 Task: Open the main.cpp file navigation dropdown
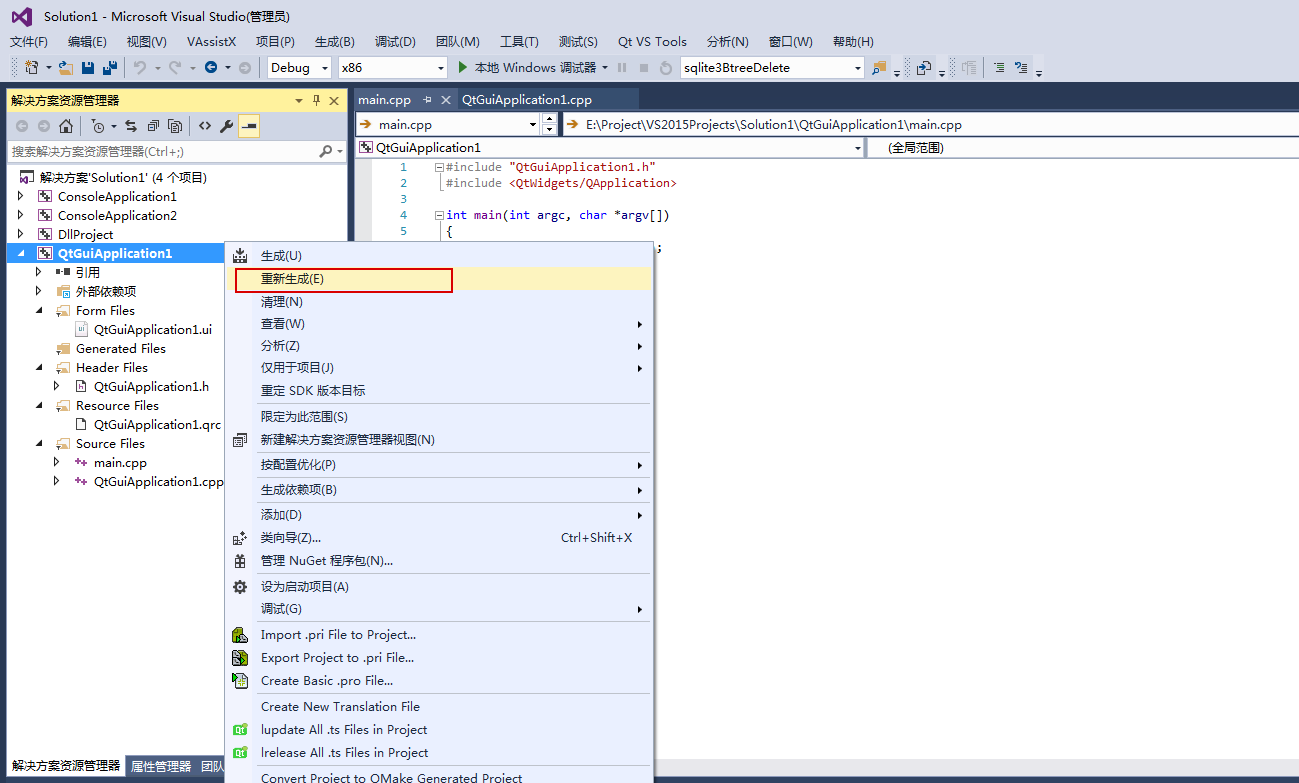(x=532, y=125)
